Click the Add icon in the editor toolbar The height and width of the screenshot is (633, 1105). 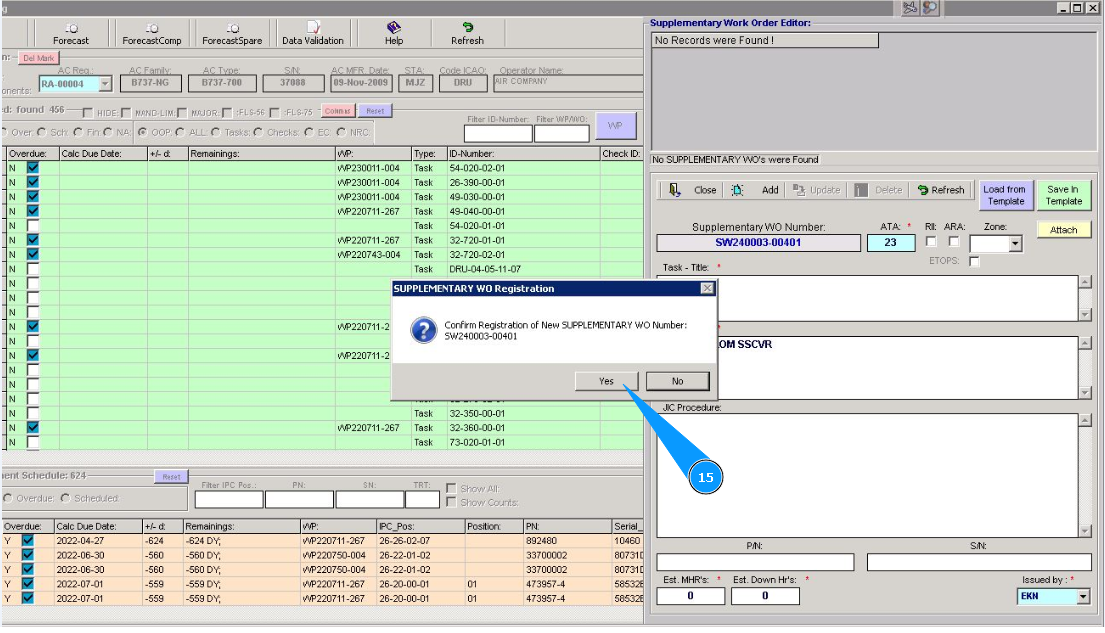[x=738, y=190]
